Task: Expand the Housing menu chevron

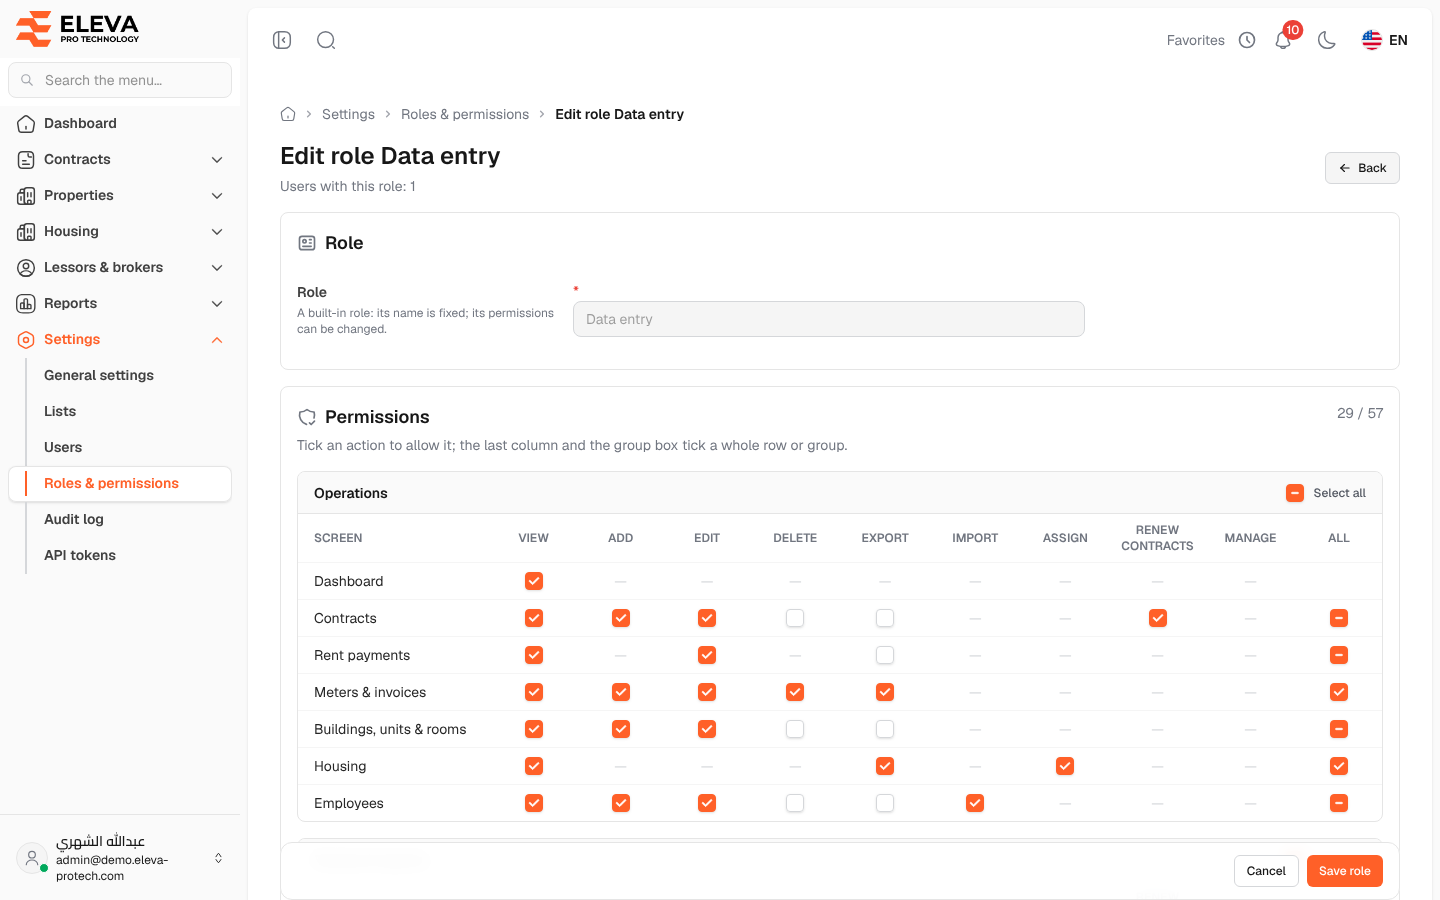Action: pyautogui.click(x=217, y=231)
